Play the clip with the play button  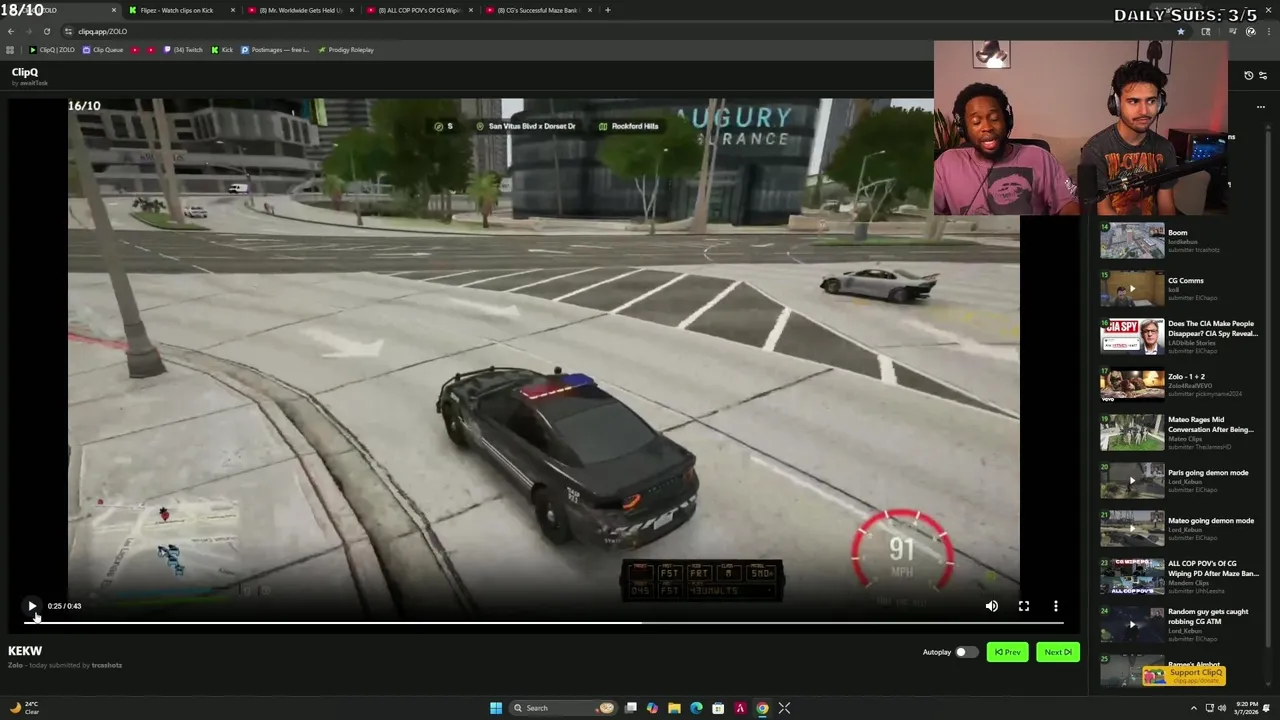click(32, 606)
